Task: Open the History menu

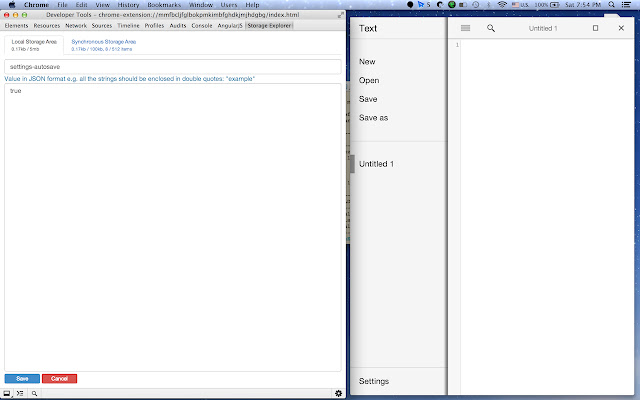Action: 128,4
